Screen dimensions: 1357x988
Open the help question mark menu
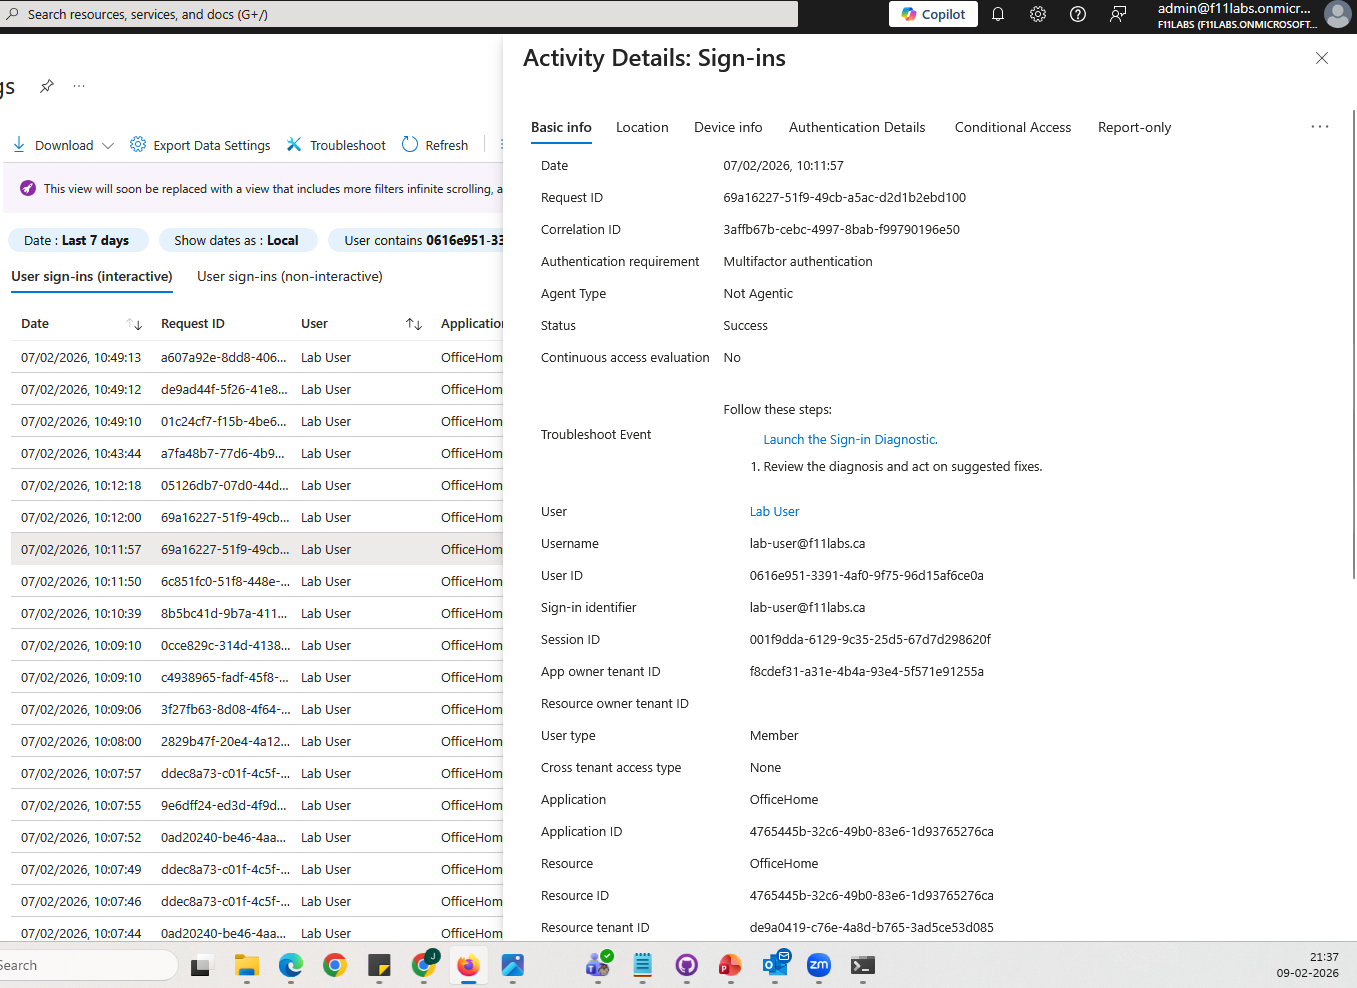[1077, 14]
